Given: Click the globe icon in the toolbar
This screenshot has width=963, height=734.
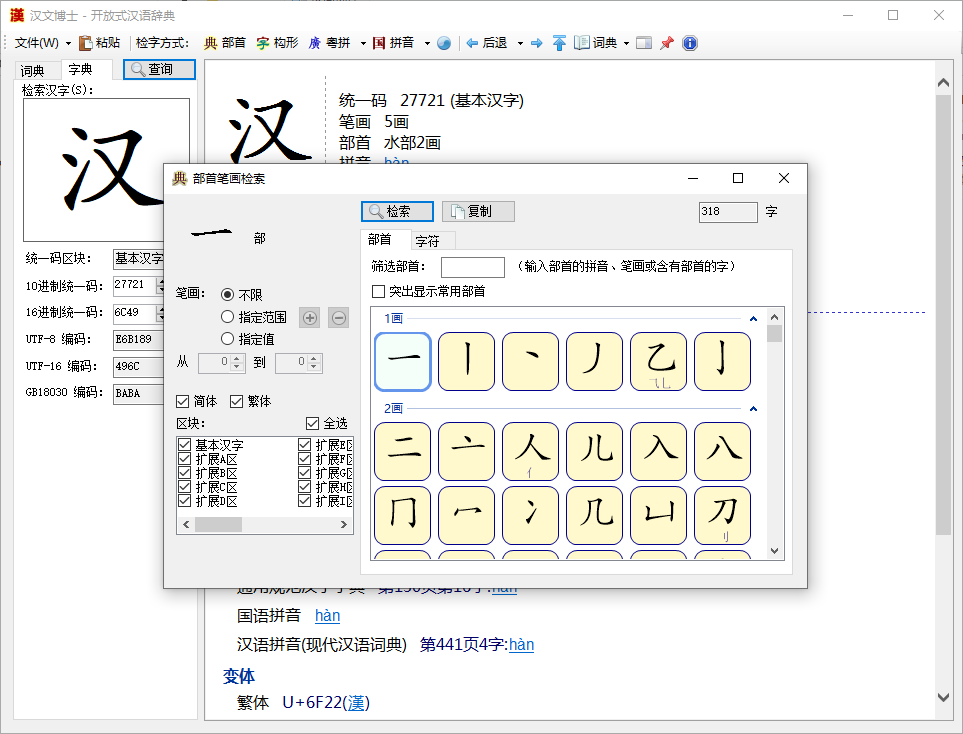Looking at the screenshot, I should [444, 43].
